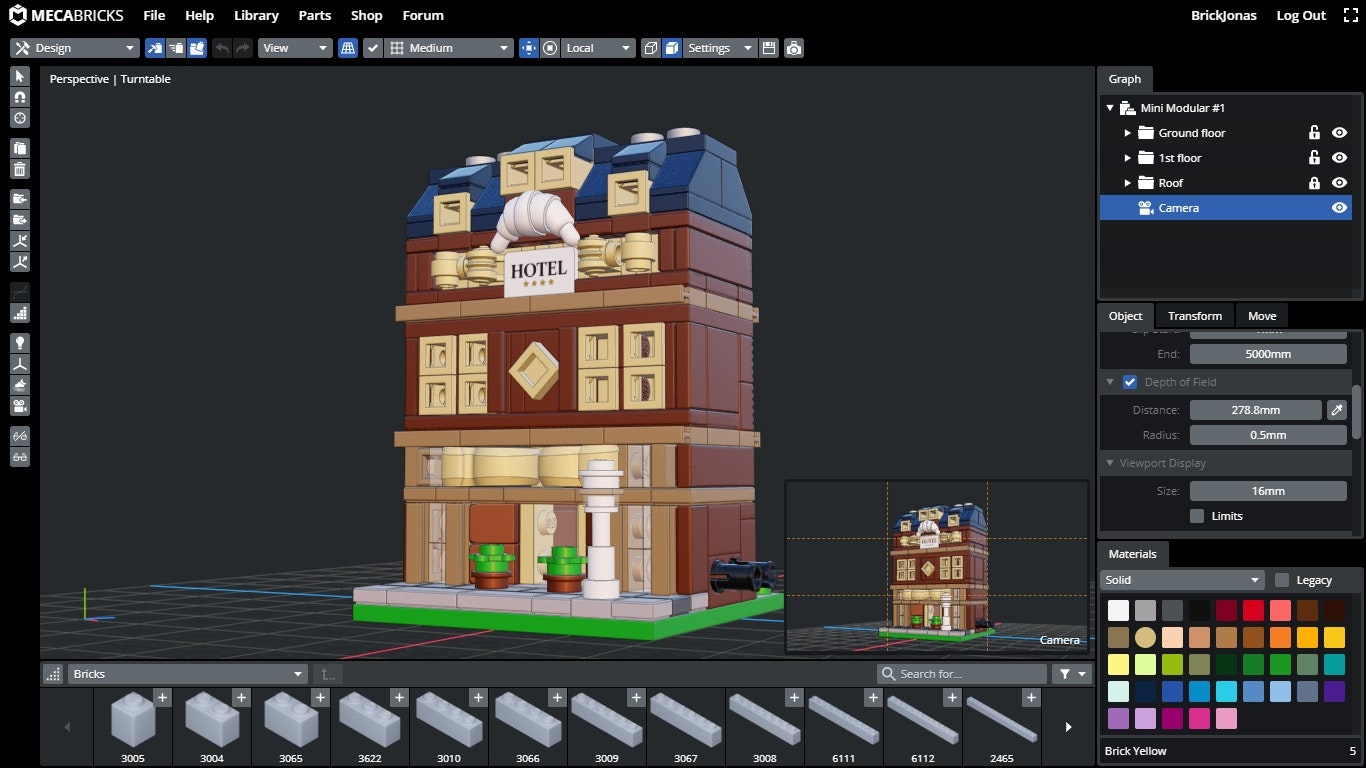Viewport: 1366px width, 768px height.
Task: Switch to wireframe cube display
Action: click(651, 48)
